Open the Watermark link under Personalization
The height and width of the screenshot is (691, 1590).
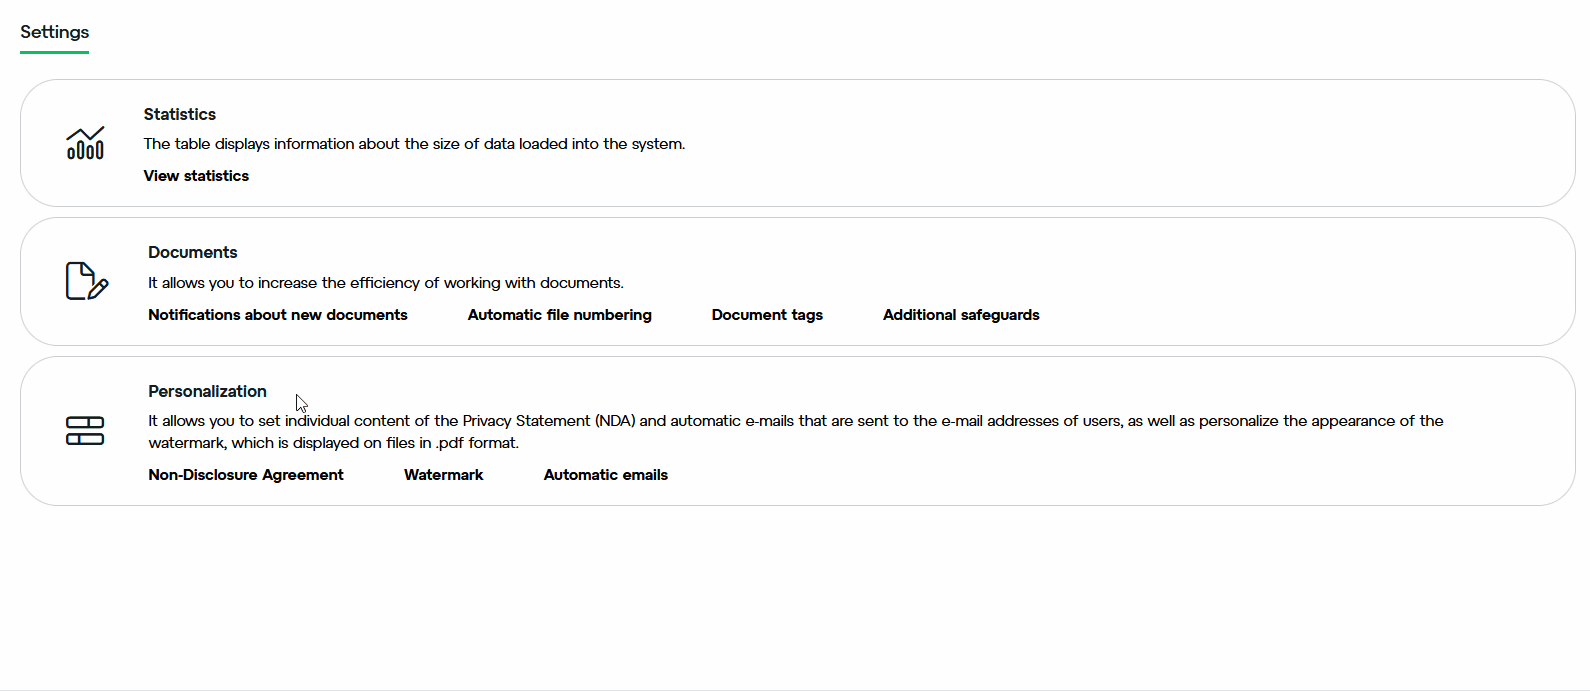tap(444, 475)
